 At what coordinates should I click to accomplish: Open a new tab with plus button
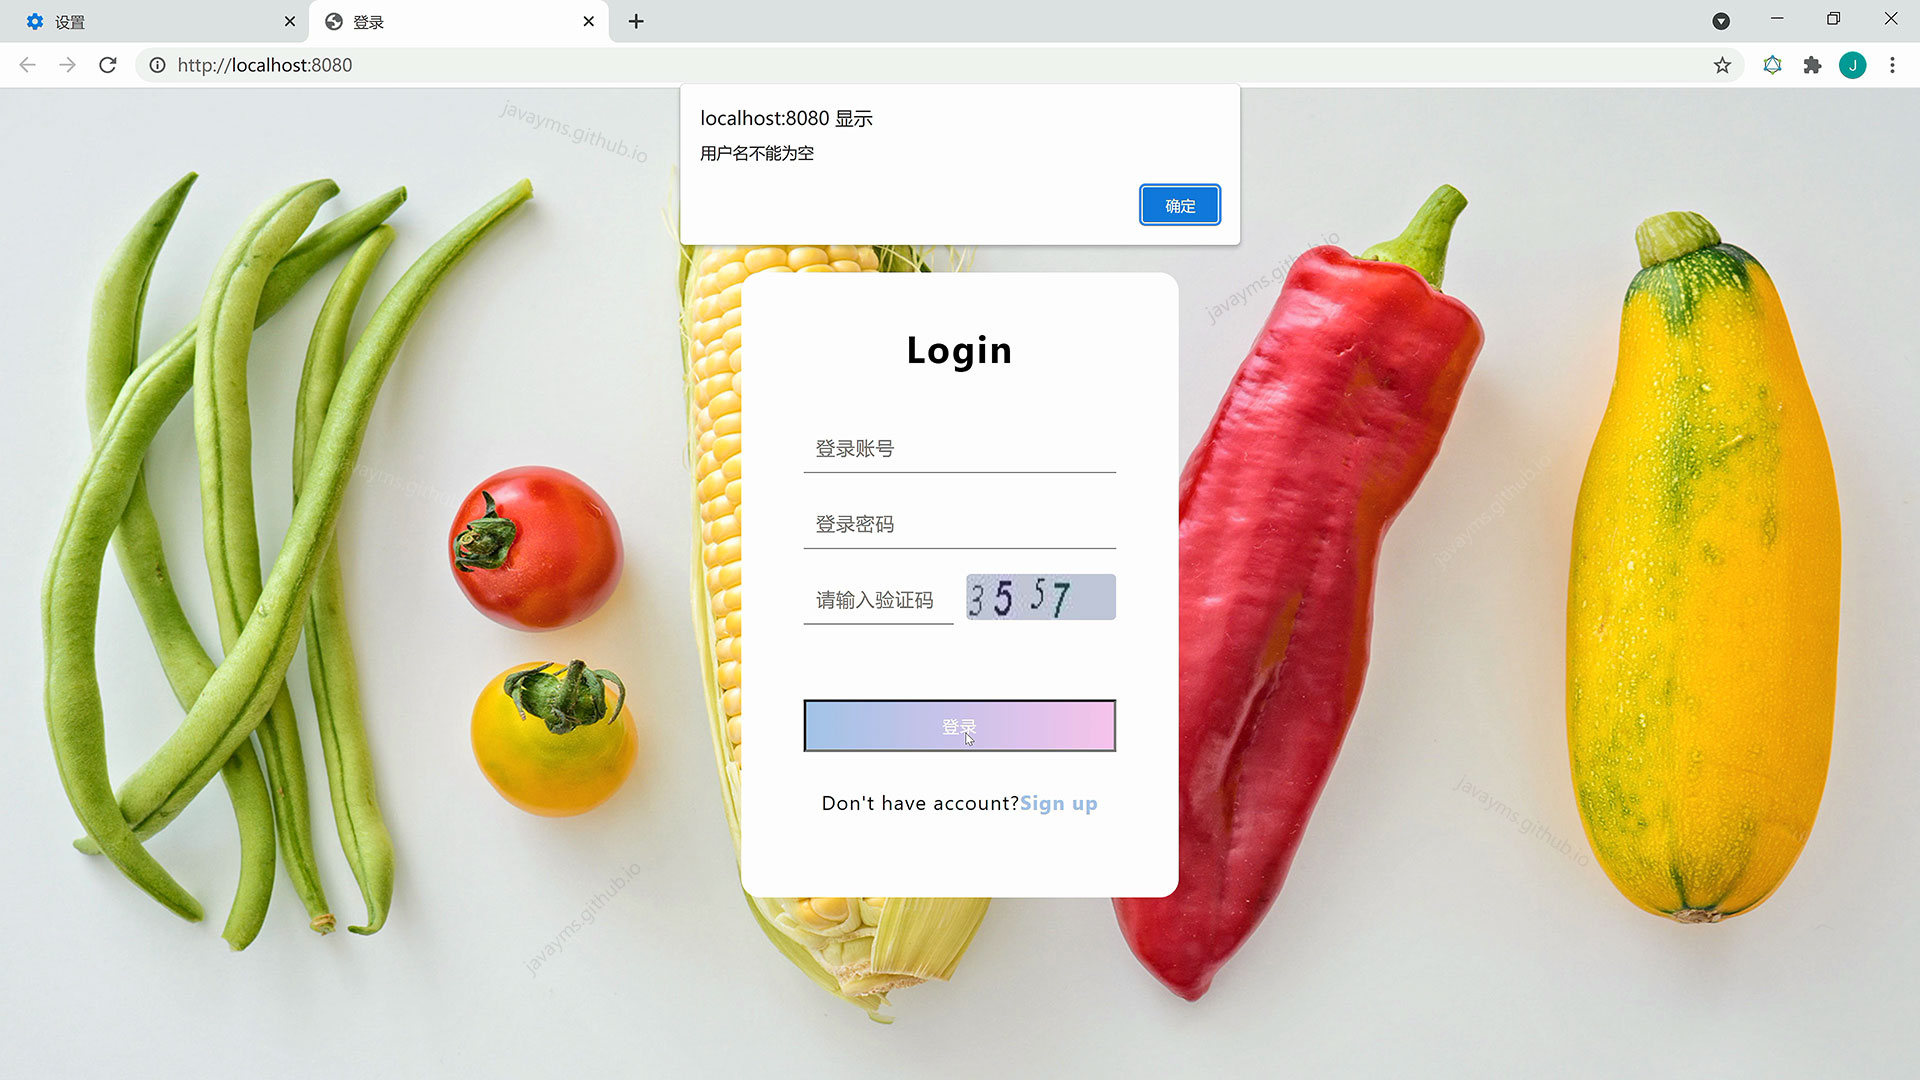point(636,21)
